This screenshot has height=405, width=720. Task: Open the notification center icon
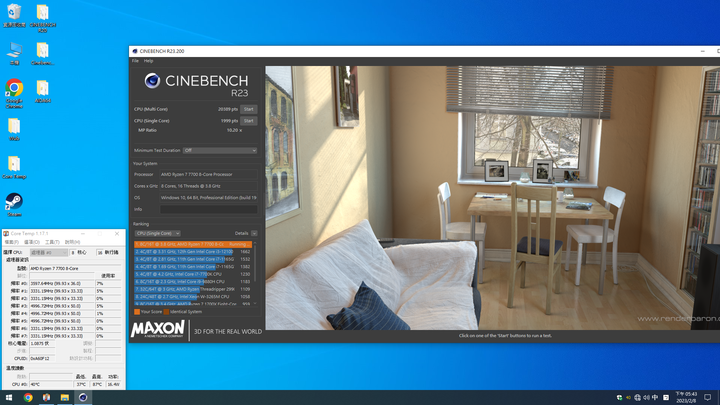coord(708,398)
